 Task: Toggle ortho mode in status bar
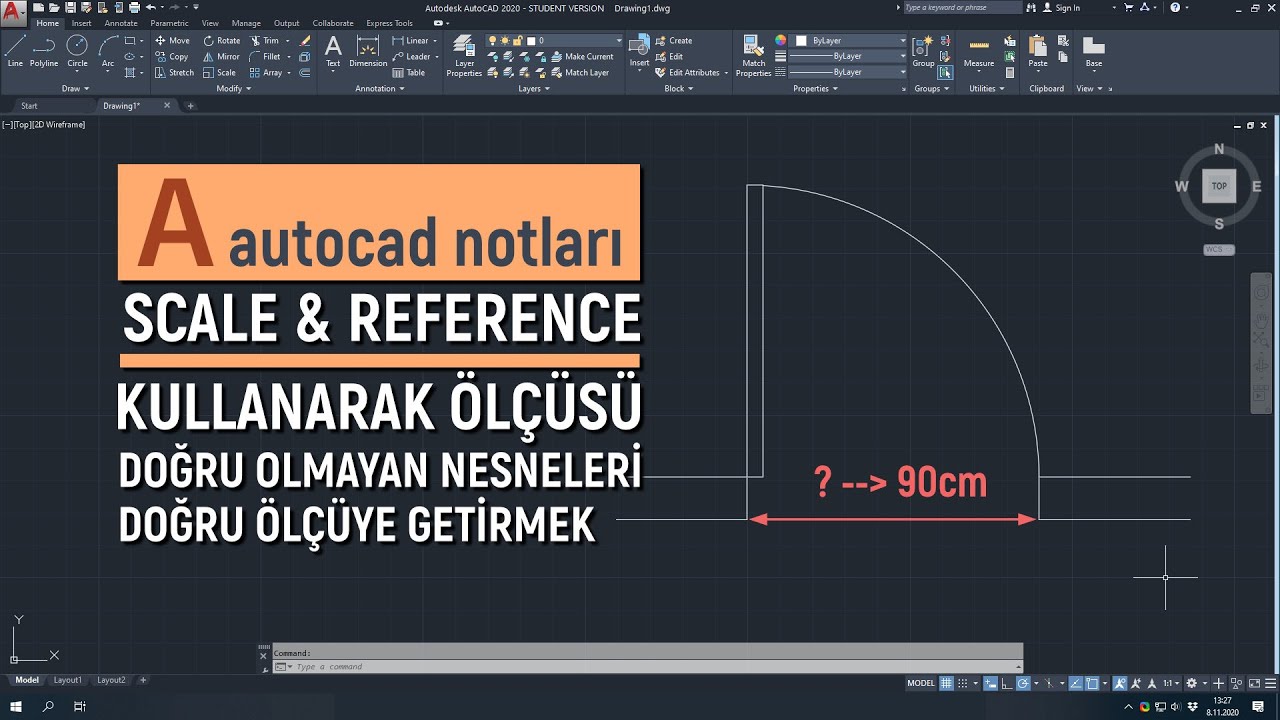click(x=1006, y=683)
